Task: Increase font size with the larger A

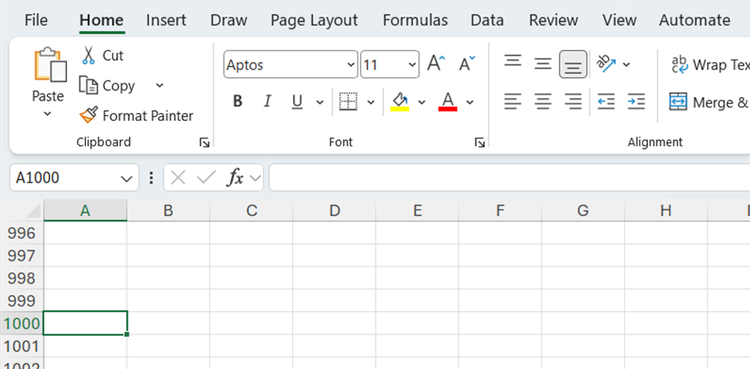Action: [436, 64]
